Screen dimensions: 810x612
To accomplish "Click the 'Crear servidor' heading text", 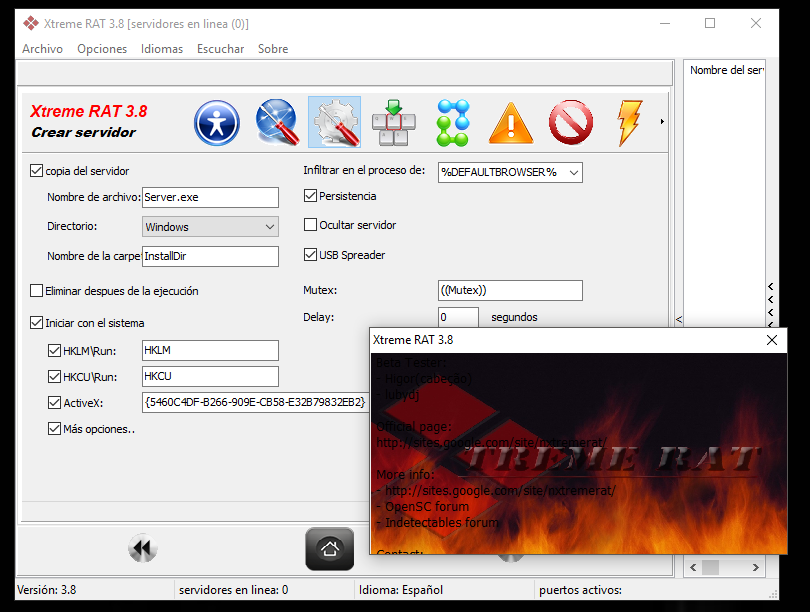I will [x=84, y=132].
